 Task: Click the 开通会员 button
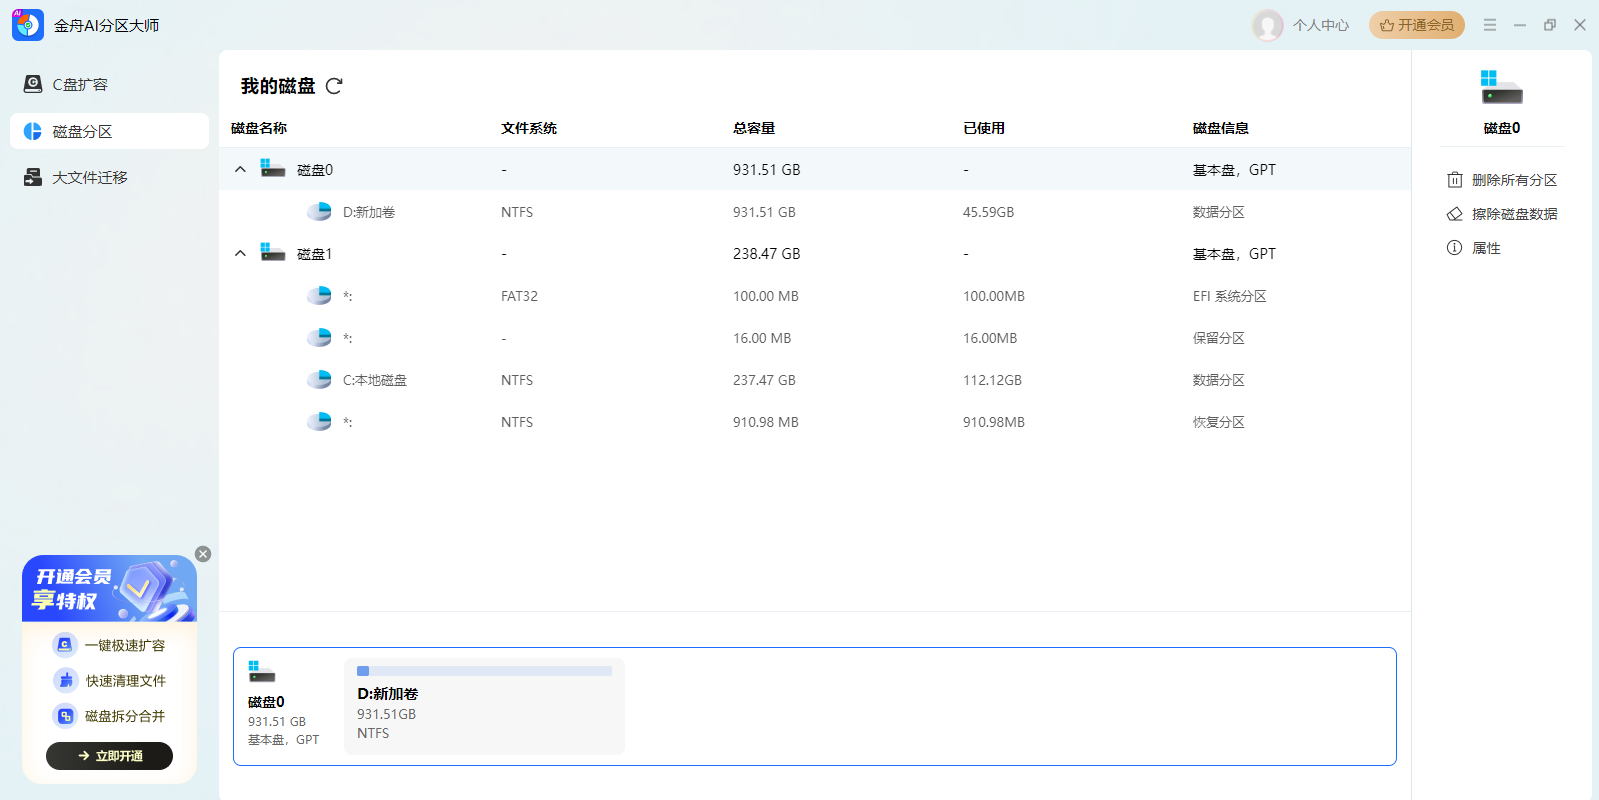pos(1416,25)
